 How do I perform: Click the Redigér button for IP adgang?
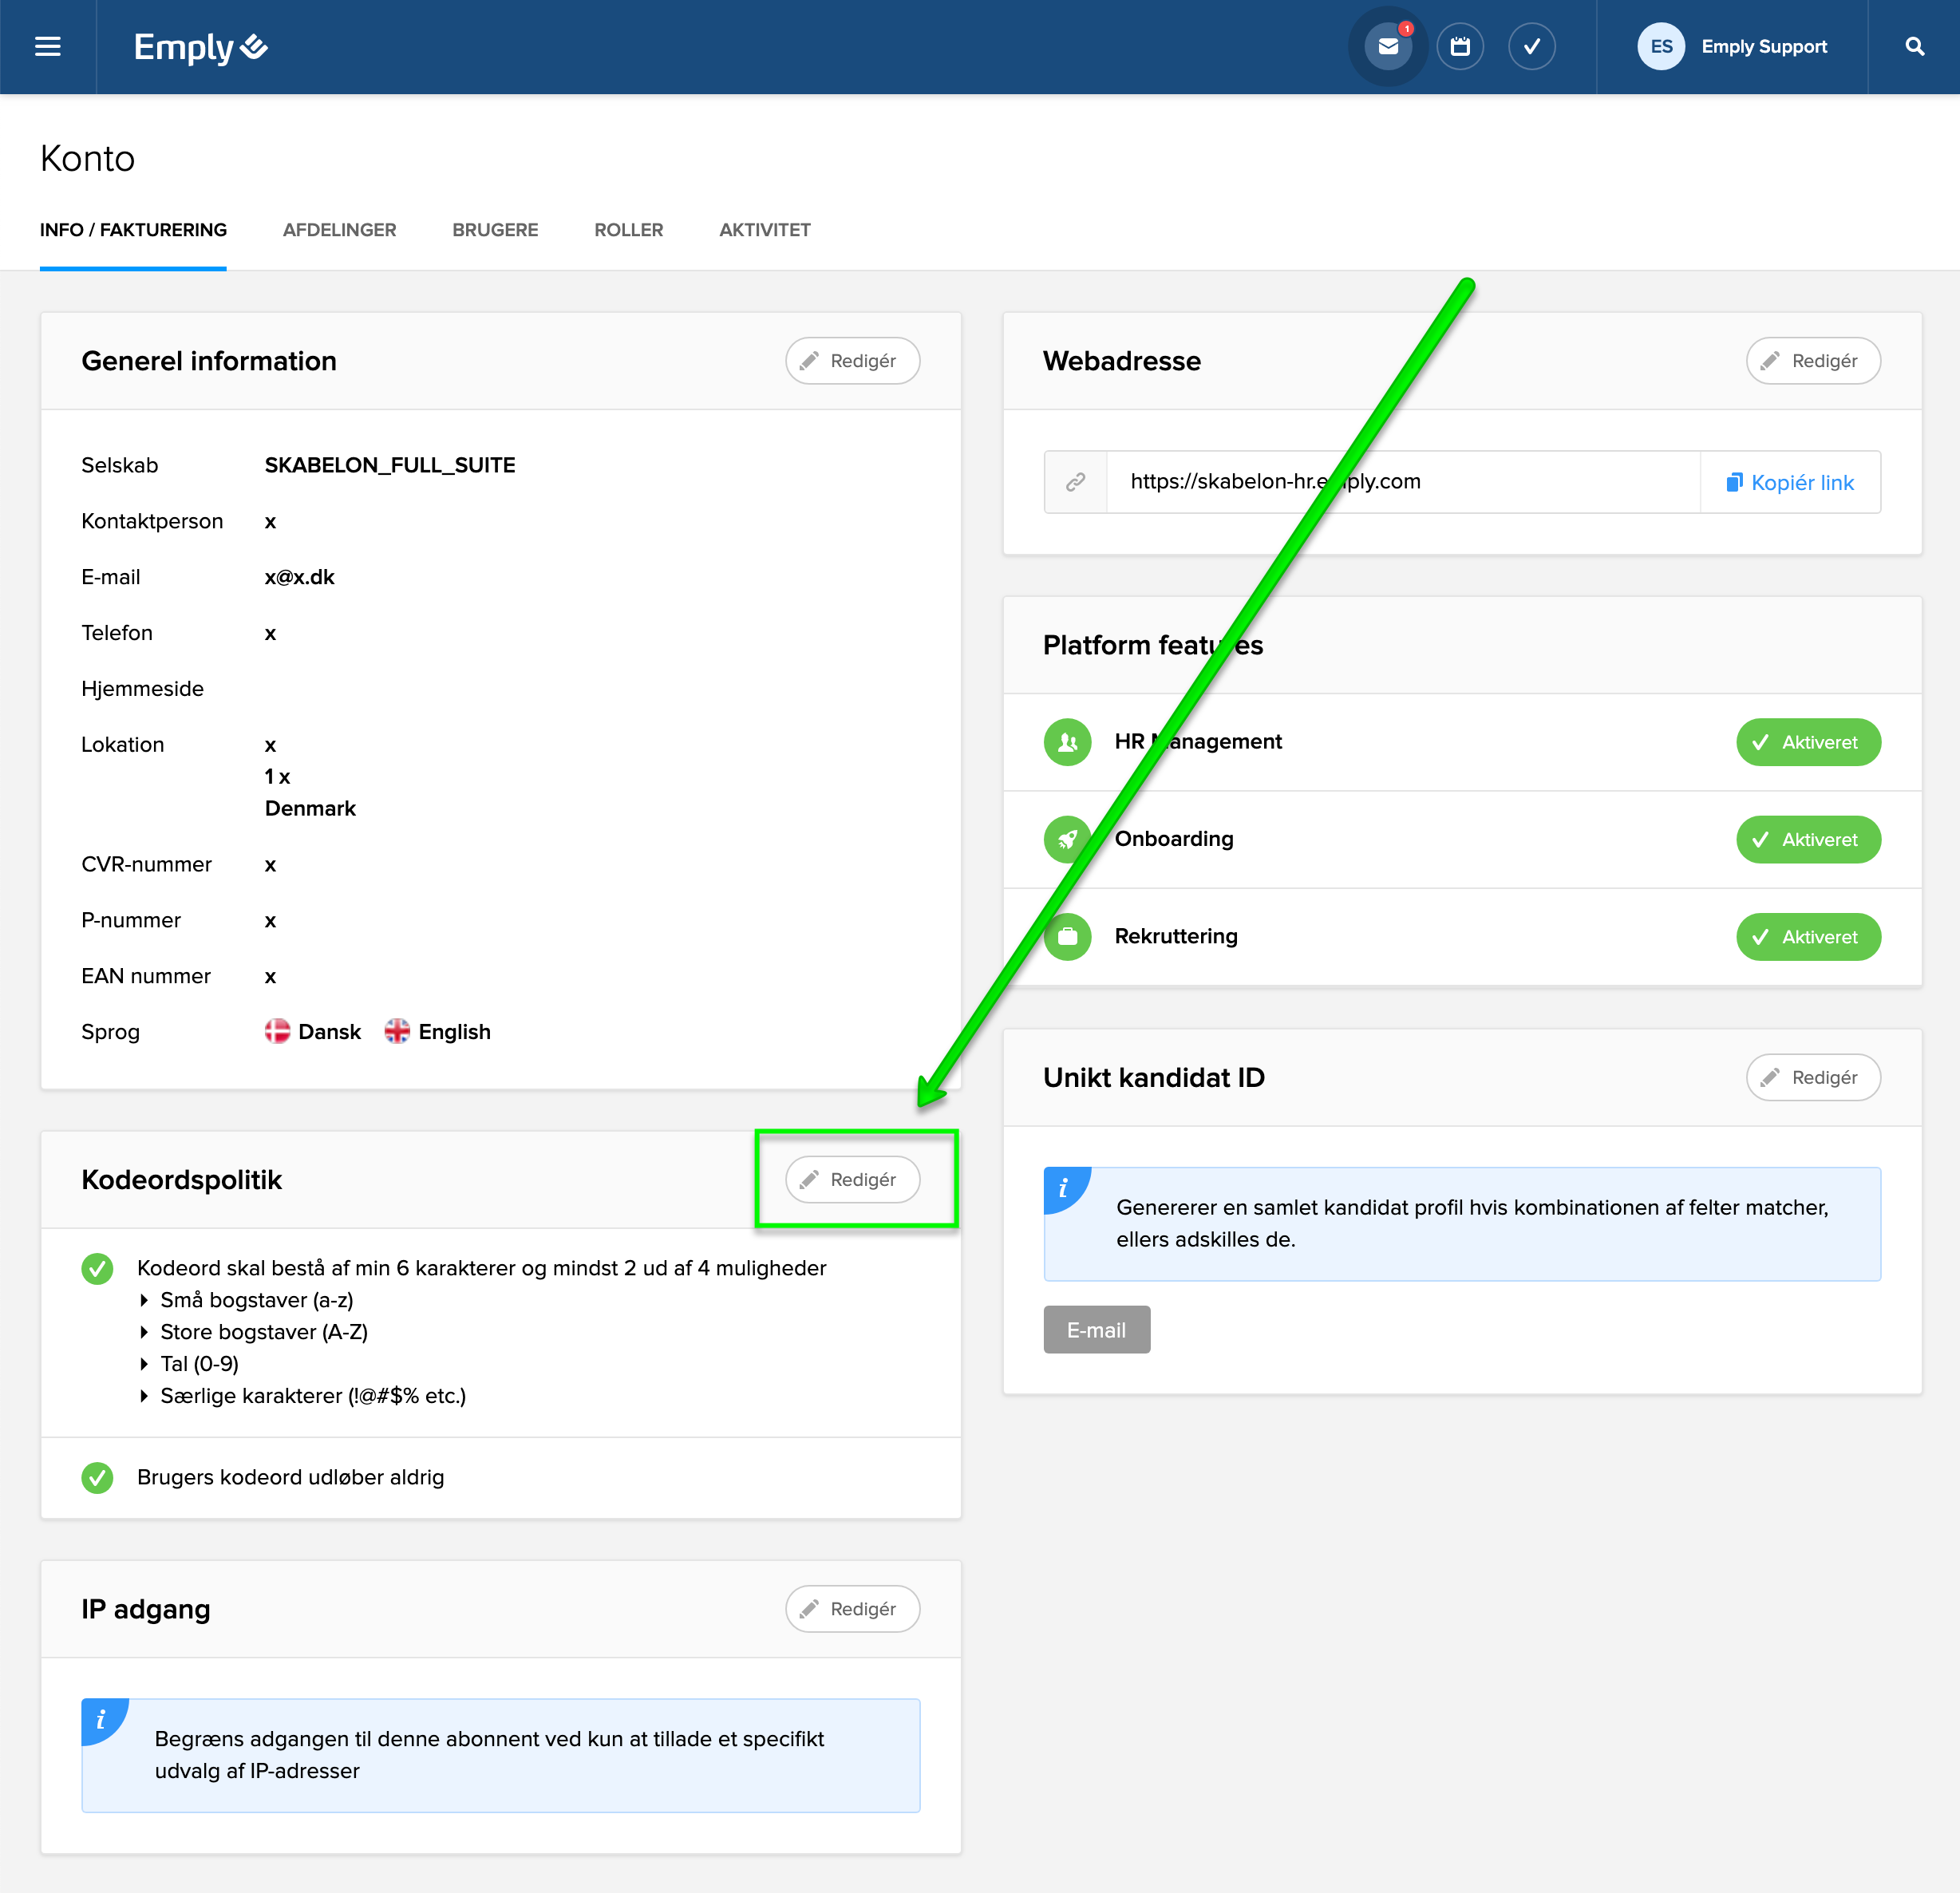click(852, 1608)
